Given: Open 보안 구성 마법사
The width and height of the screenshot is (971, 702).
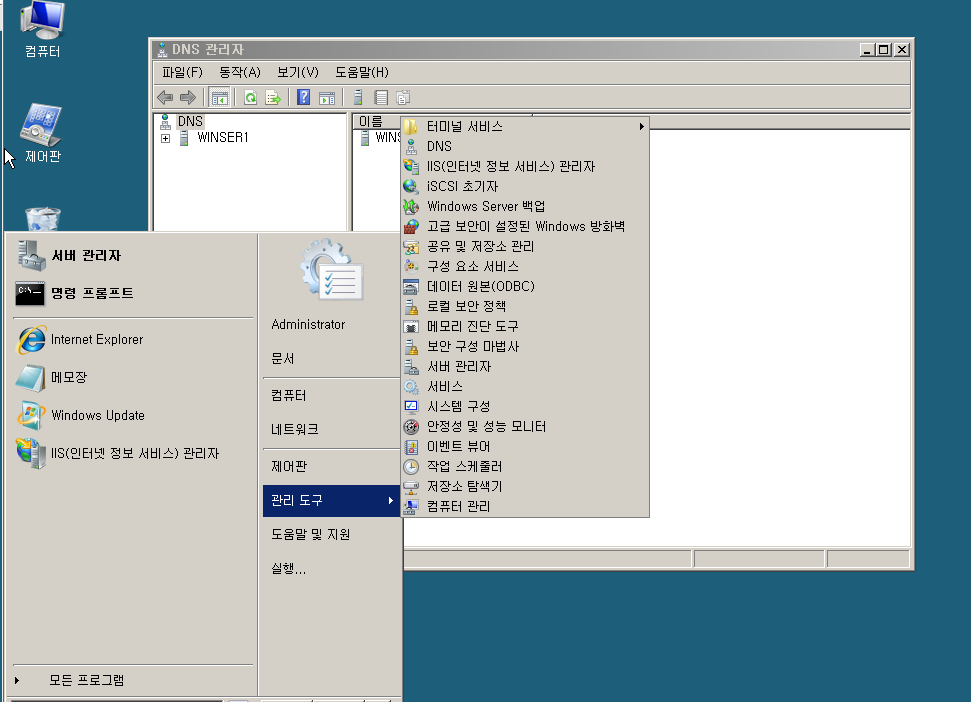Looking at the screenshot, I should [525, 346].
